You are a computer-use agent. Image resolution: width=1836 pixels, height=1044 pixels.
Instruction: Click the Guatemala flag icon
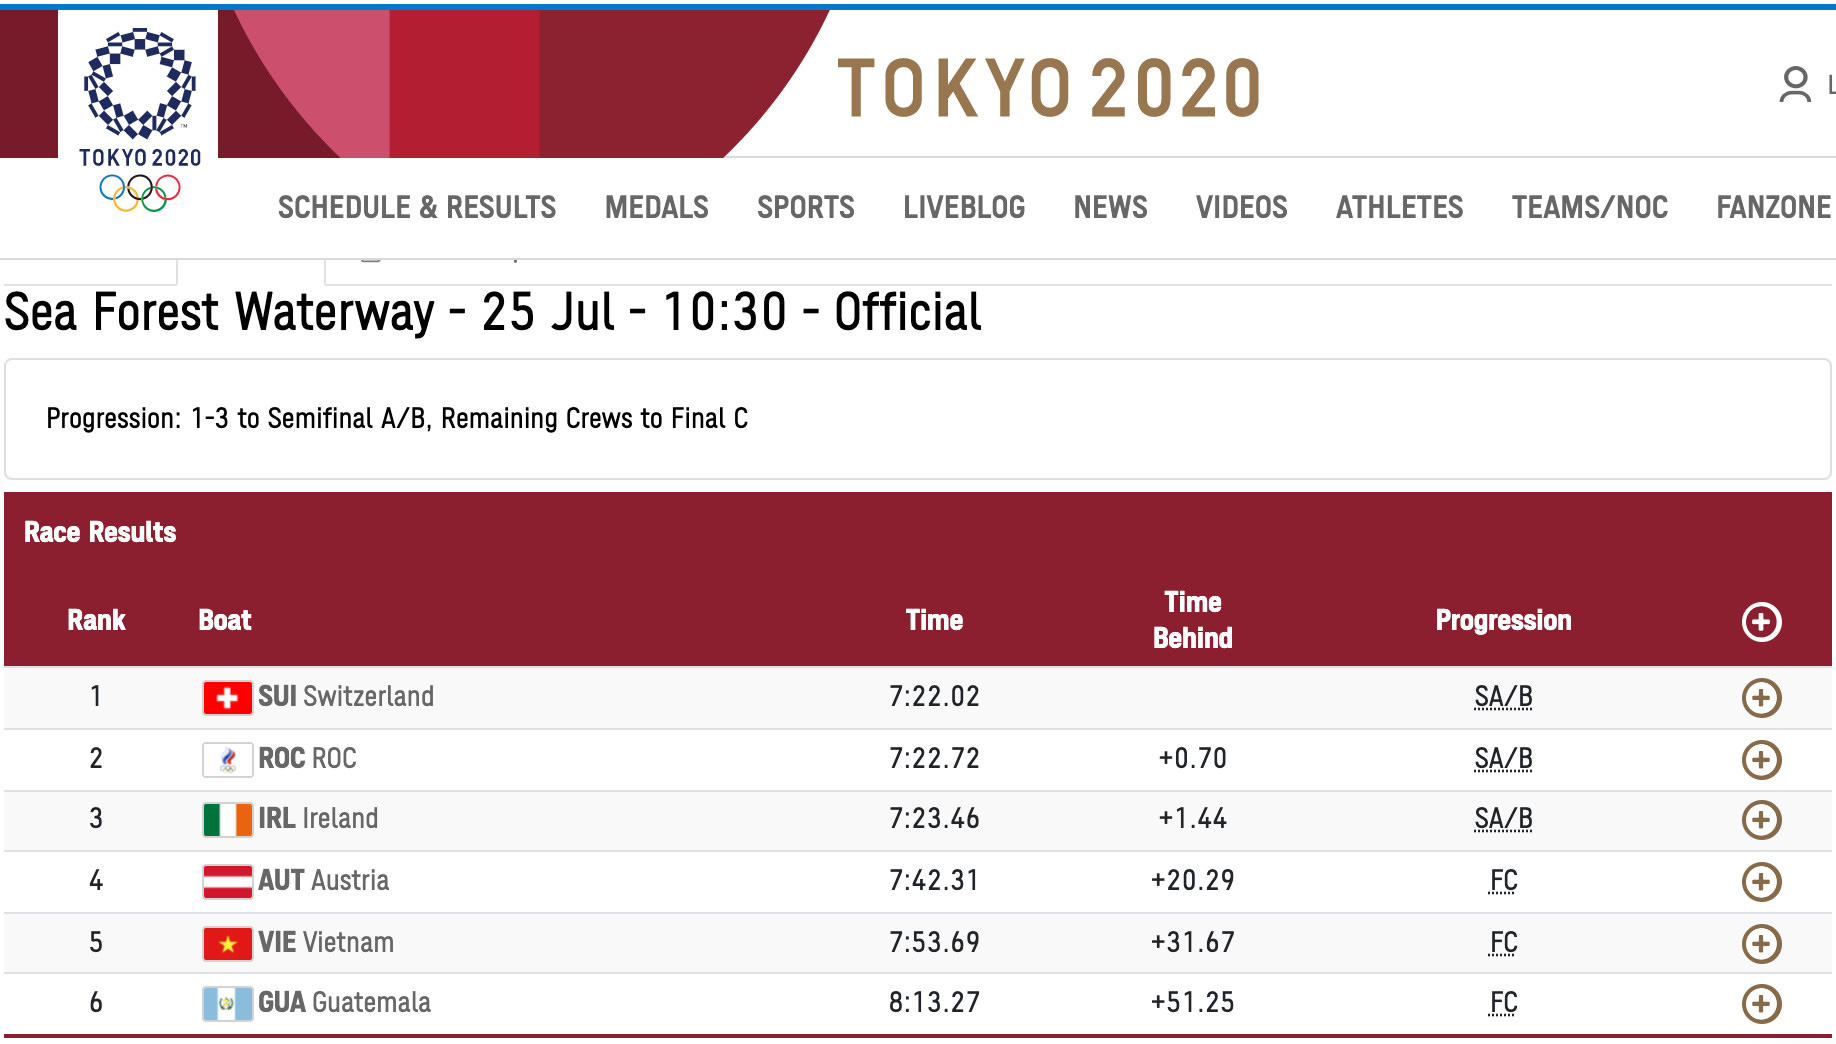pos(226,1003)
